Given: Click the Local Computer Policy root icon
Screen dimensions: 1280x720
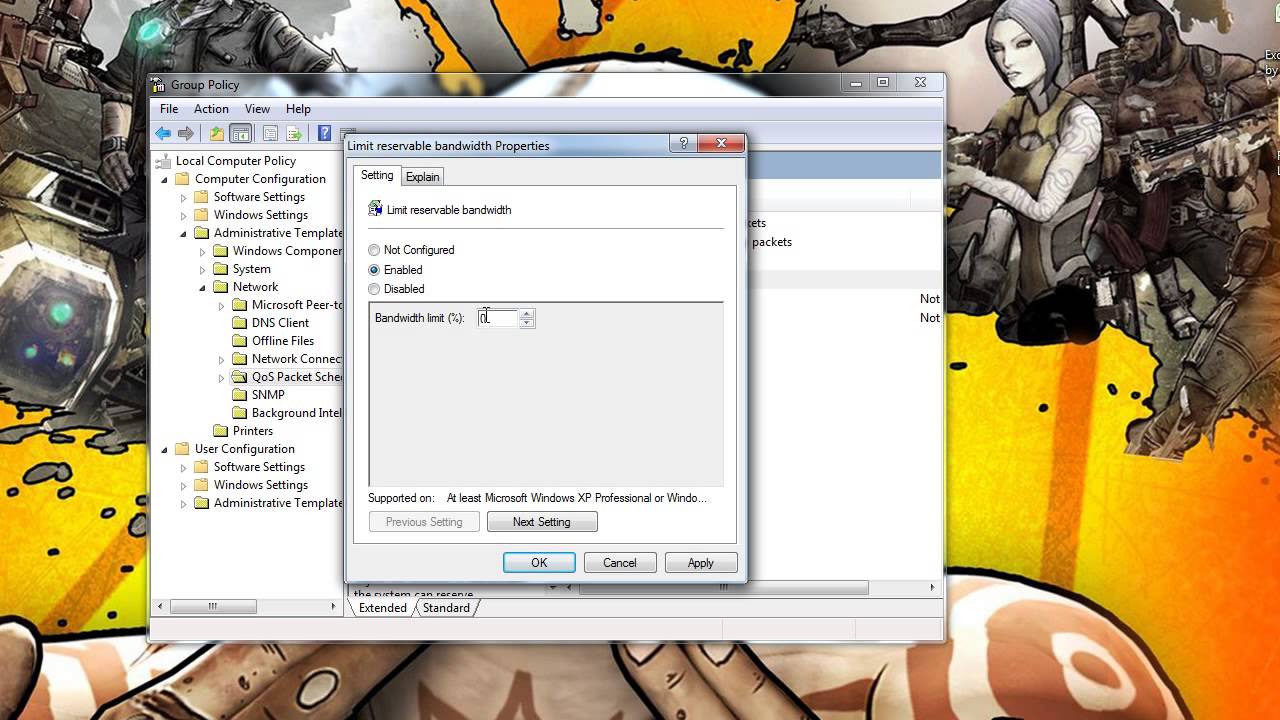Looking at the screenshot, I should [x=164, y=161].
